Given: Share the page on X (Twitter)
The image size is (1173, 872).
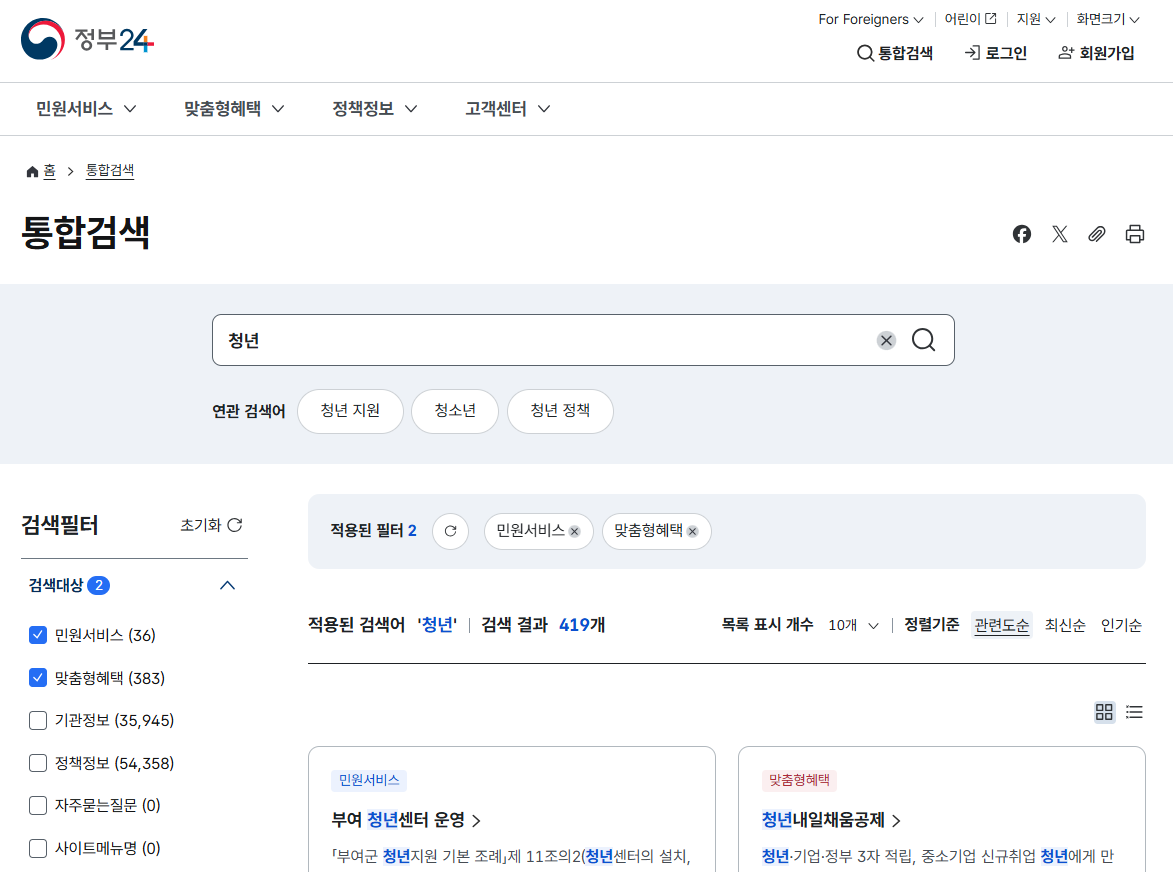Looking at the screenshot, I should point(1059,233).
